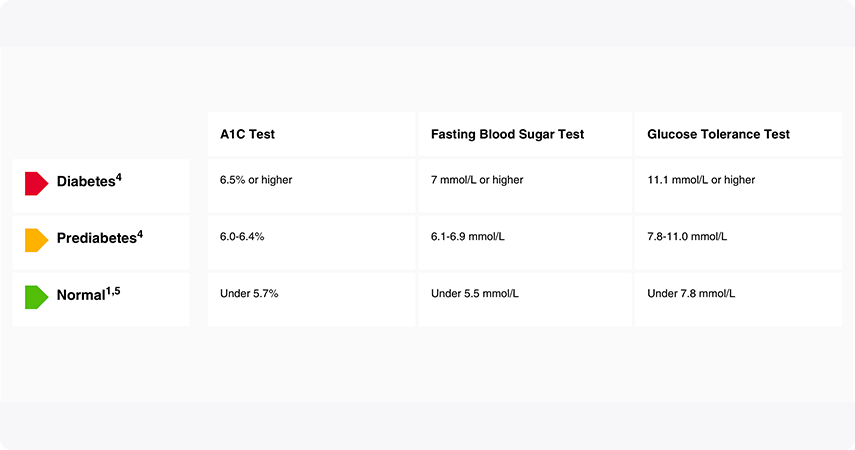
Task: Click the orange Prediabetes arrow icon
Action: 37,241
